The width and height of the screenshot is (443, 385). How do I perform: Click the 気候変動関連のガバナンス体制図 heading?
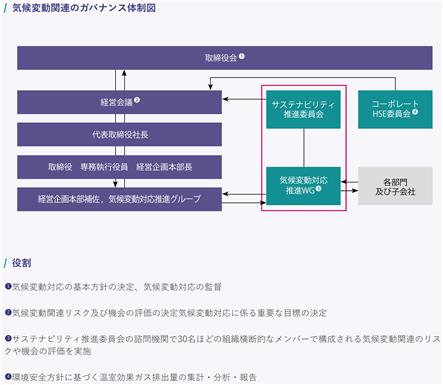point(84,8)
